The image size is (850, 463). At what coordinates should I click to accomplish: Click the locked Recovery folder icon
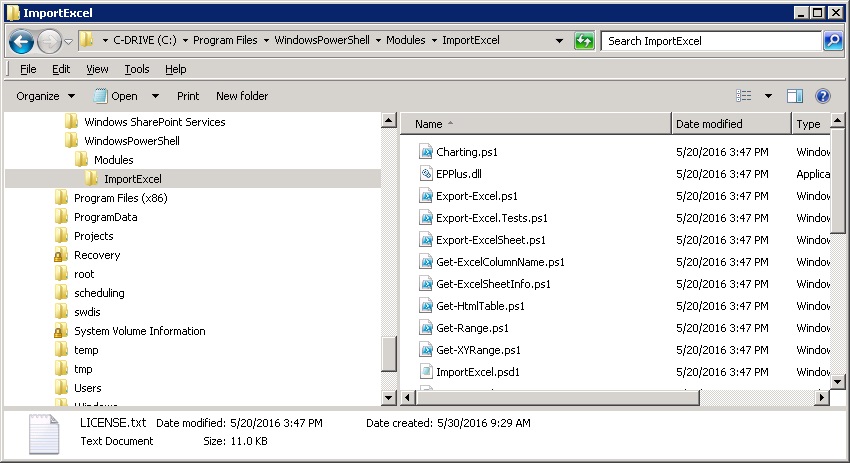(x=61, y=255)
